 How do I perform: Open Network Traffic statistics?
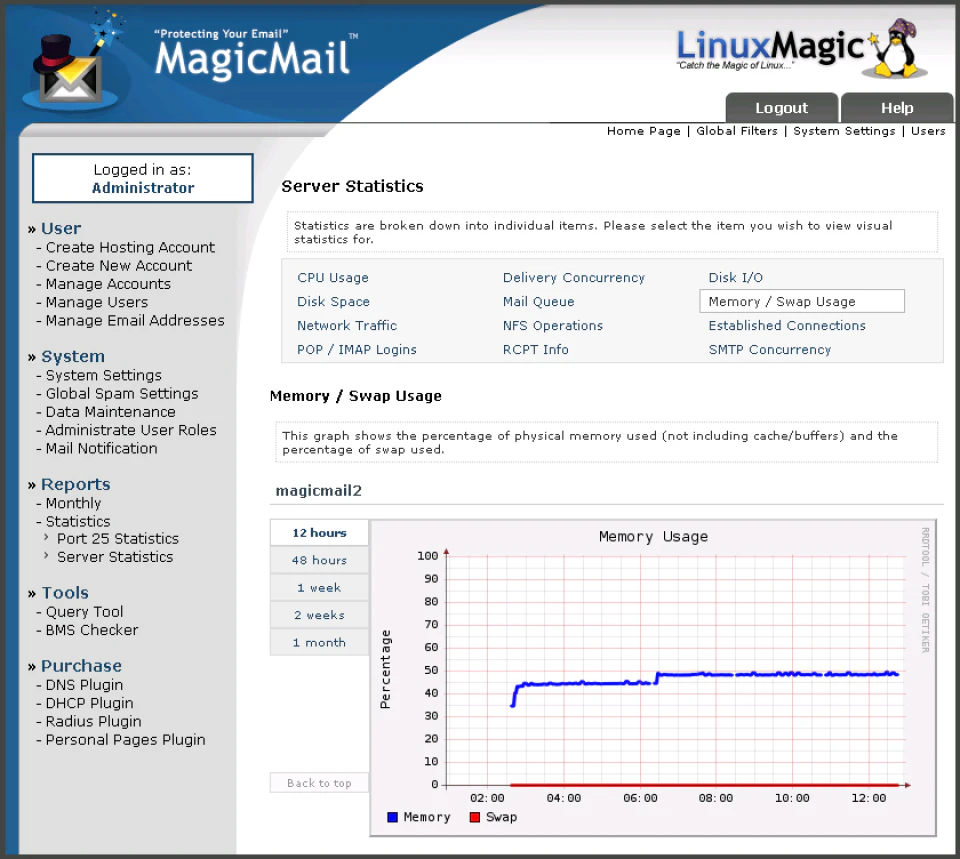(346, 325)
